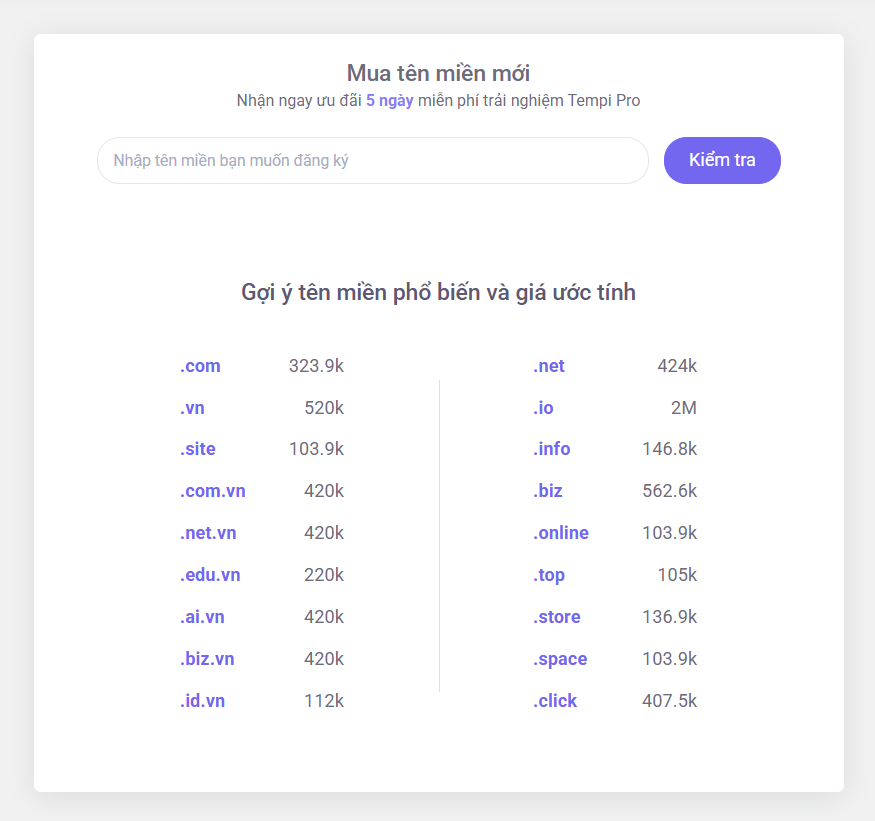The width and height of the screenshot is (875, 821).
Task: Choose the .edu.vn domain link
Action: tap(210, 575)
